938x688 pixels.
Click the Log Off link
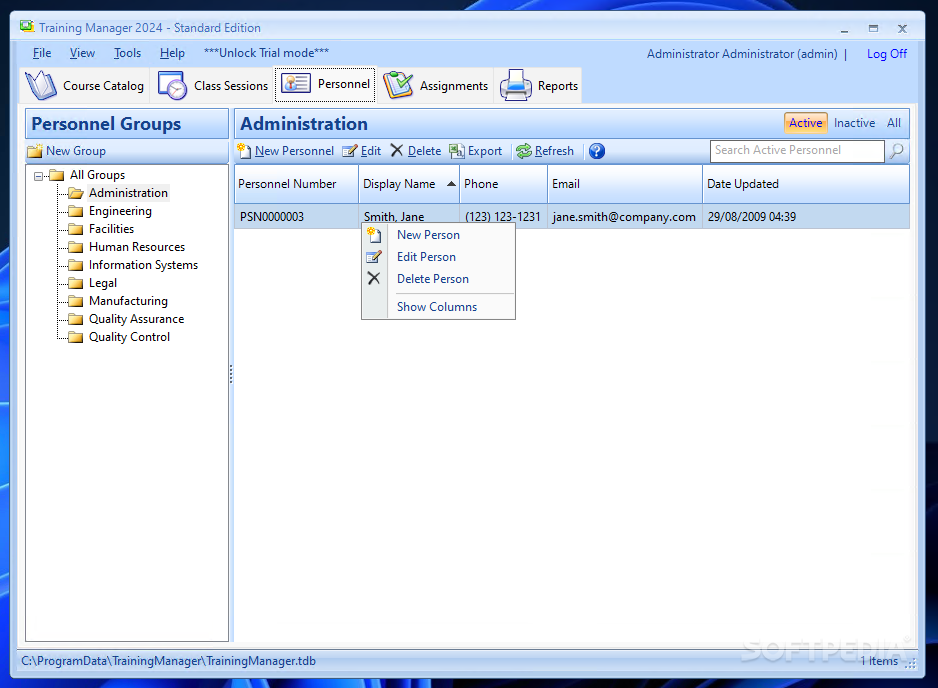point(887,54)
